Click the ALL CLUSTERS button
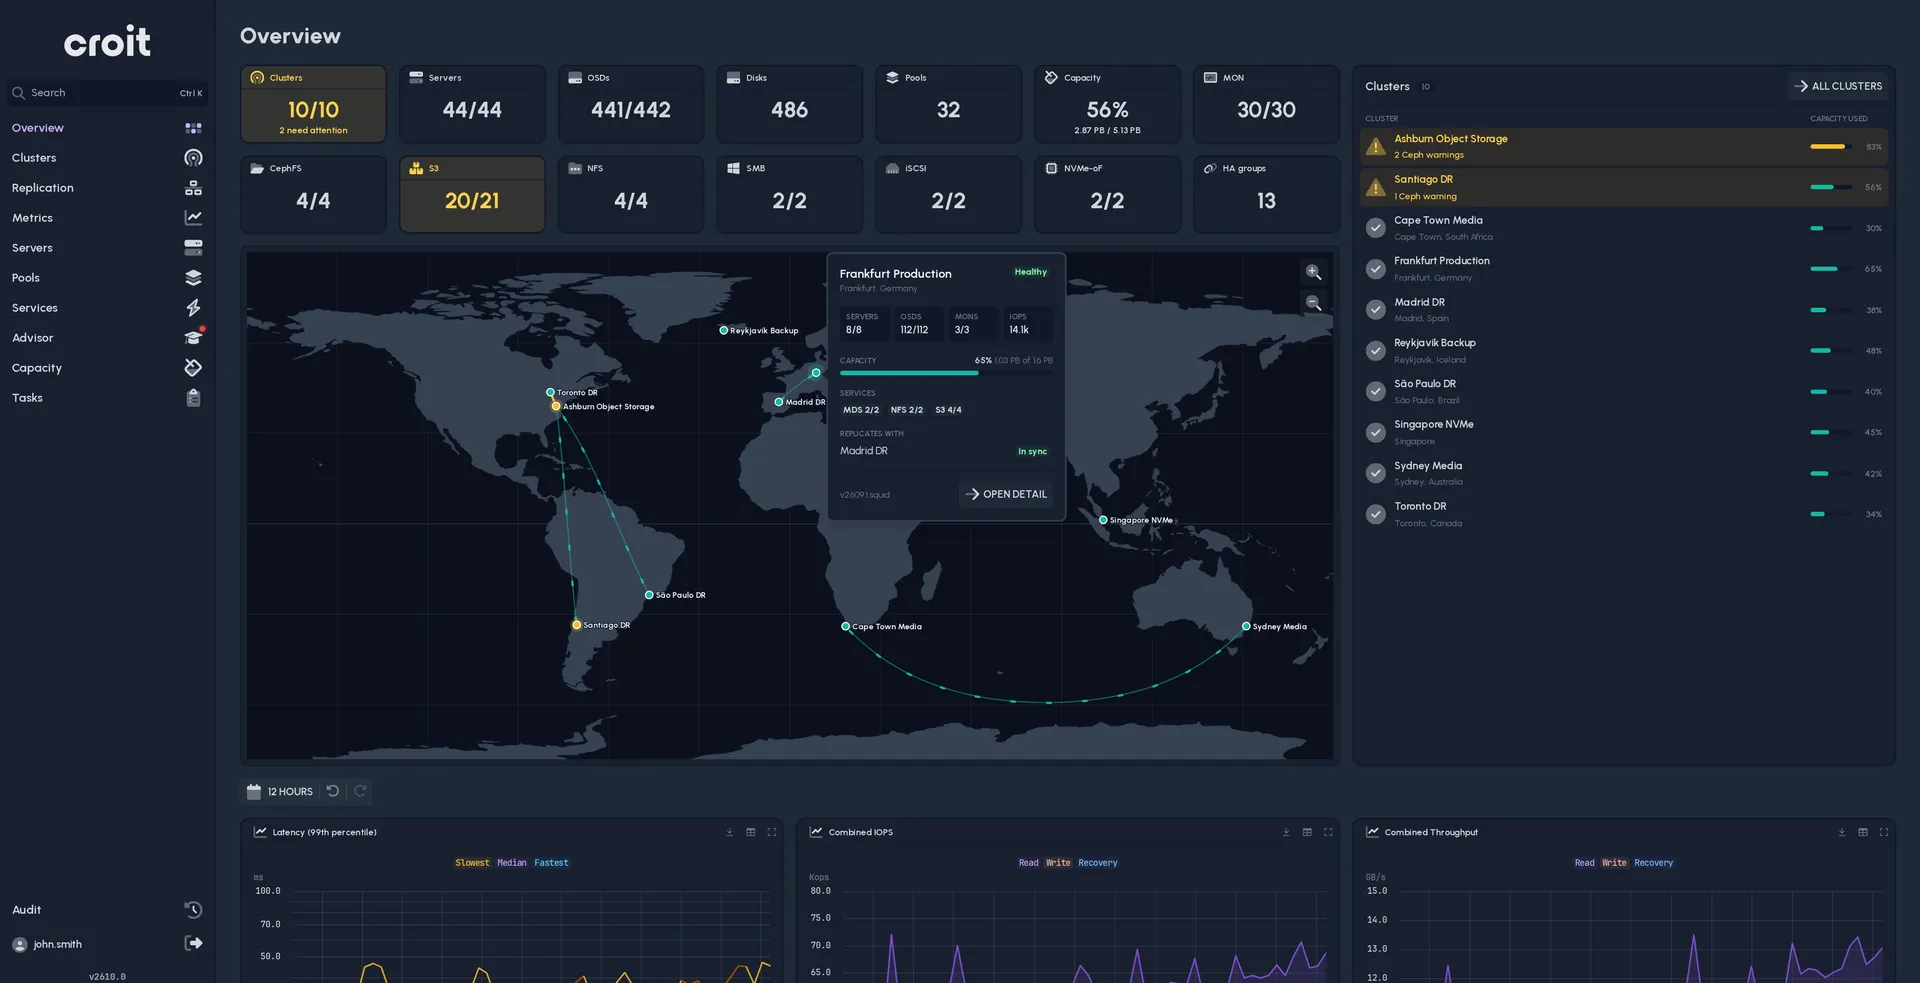The height and width of the screenshot is (983, 1920). tap(1838, 86)
